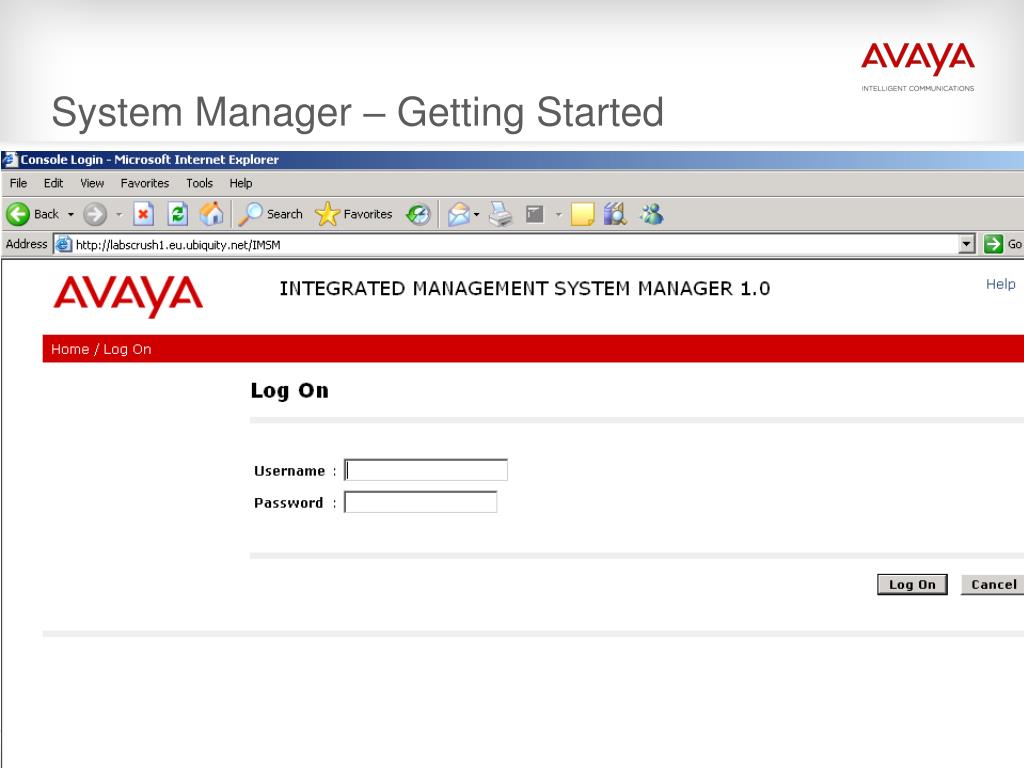This screenshot has height=768, width=1024.
Task: Click the Forward arrow button
Action: click(95, 214)
